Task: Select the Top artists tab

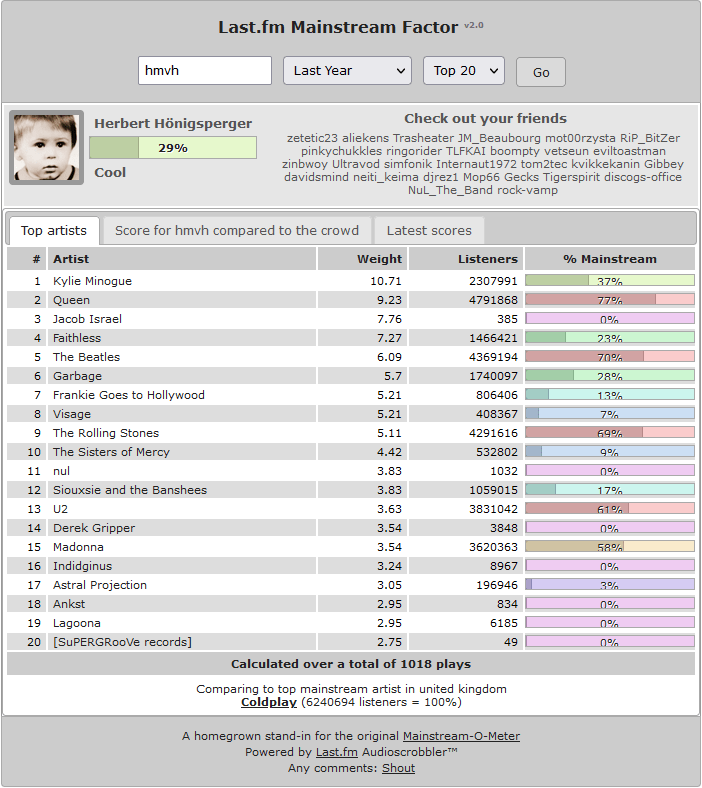Action: (54, 231)
